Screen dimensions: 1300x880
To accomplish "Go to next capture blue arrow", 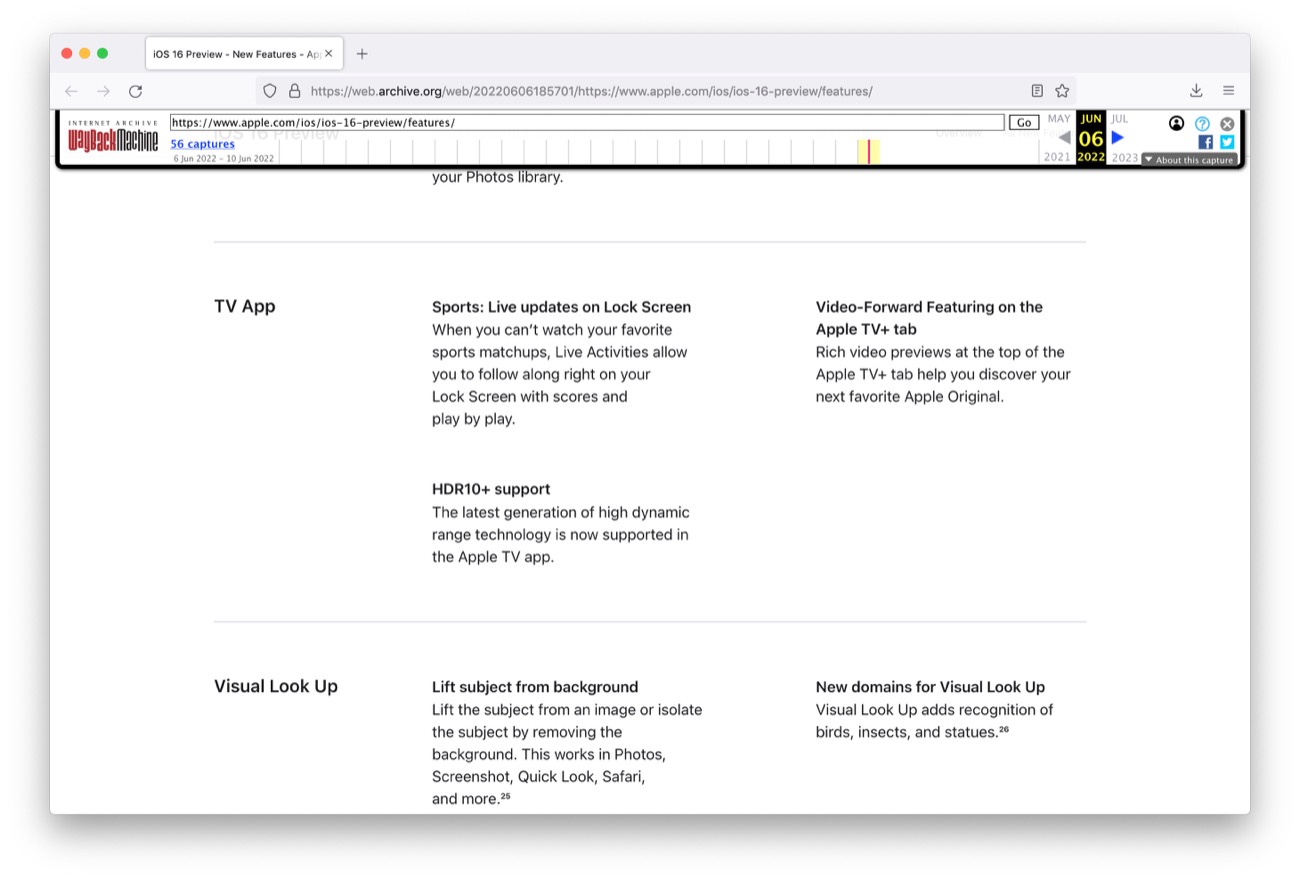I will point(1118,138).
